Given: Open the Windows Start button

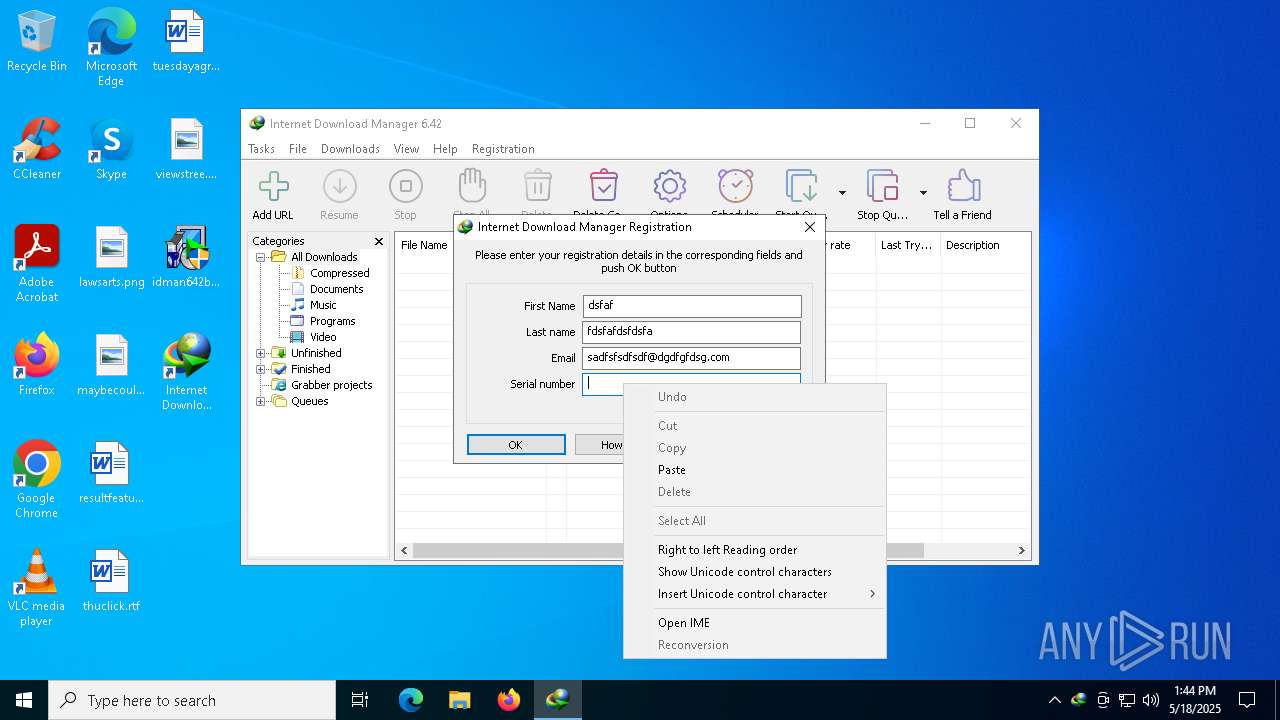Looking at the screenshot, I should pyautogui.click(x=24, y=700).
